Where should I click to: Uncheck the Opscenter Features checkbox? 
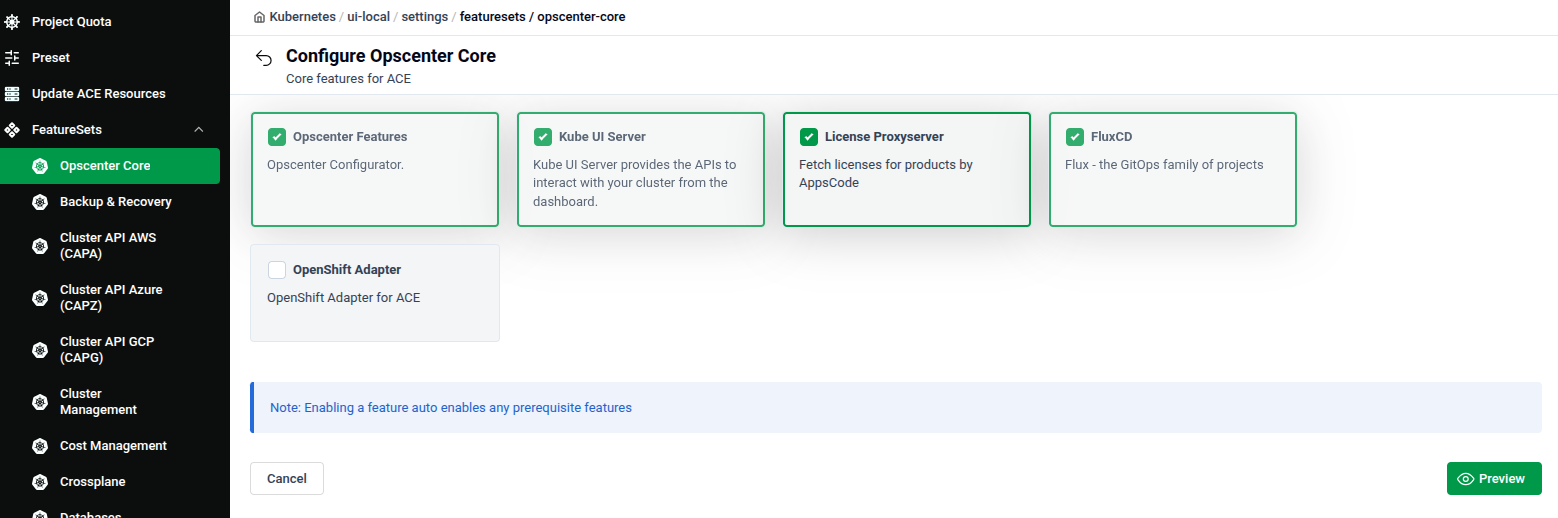[277, 137]
